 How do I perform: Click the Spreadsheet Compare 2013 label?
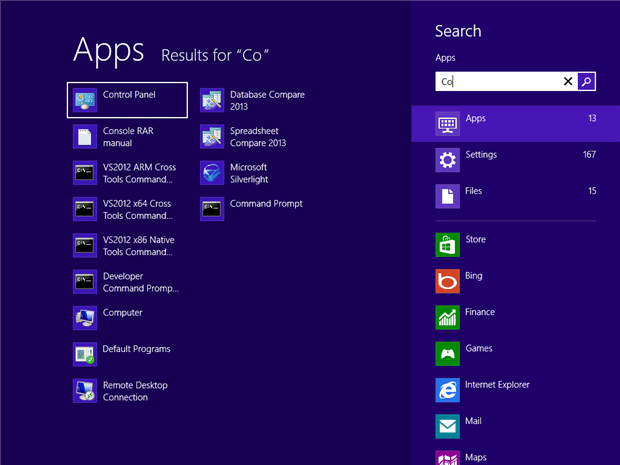tap(258, 137)
